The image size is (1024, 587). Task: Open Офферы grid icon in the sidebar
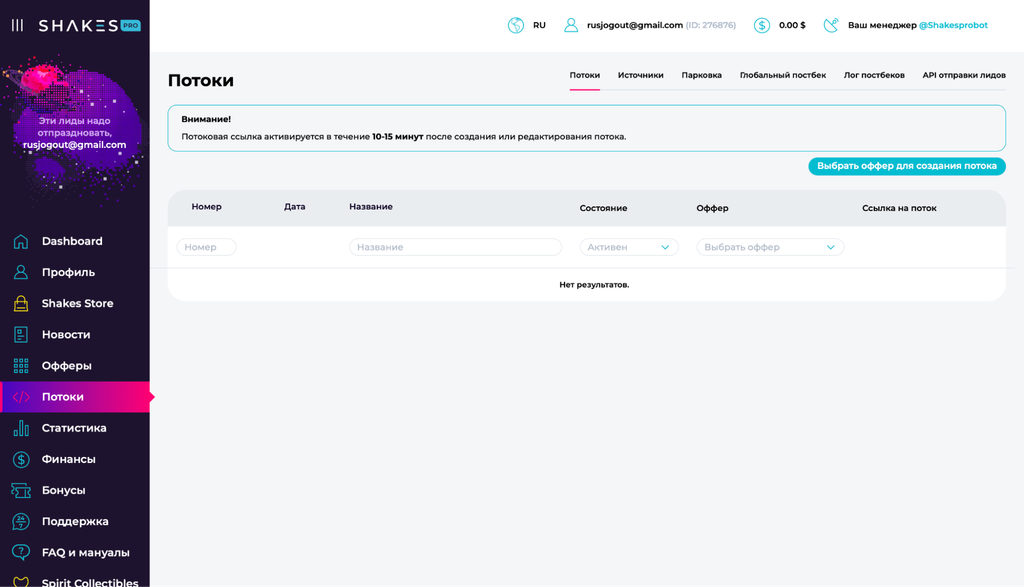pos(21,366)
